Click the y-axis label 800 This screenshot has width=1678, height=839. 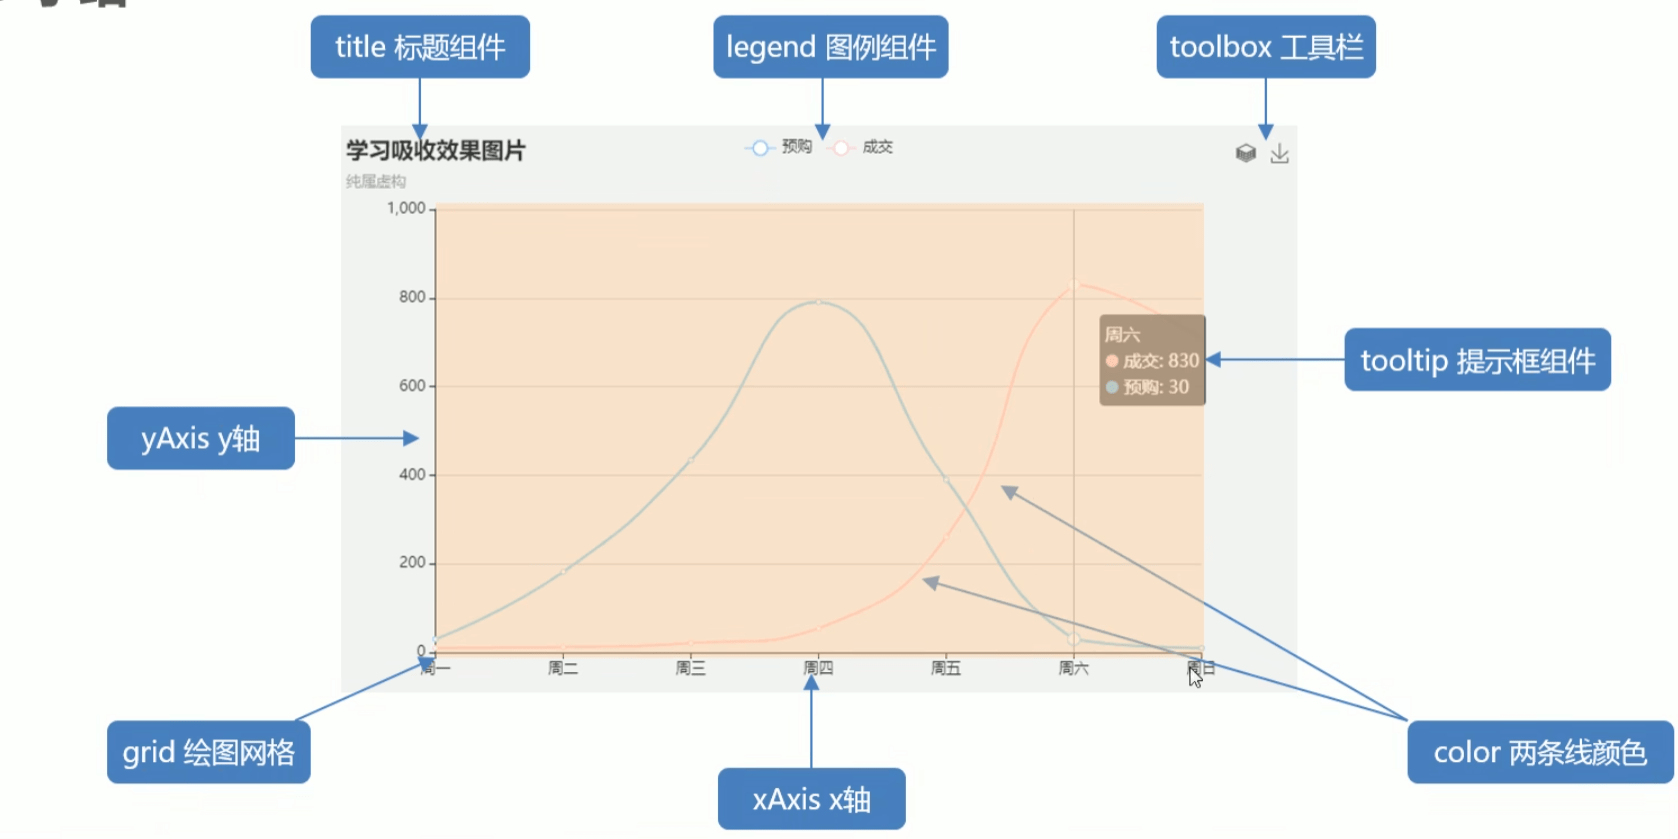pyautogui.click(x=412, y=297)
